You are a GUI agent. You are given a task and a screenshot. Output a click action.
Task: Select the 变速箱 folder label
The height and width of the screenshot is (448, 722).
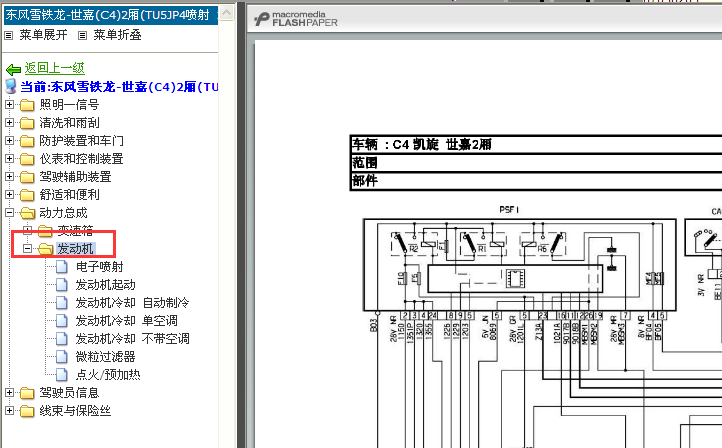(x=75, y=231)
